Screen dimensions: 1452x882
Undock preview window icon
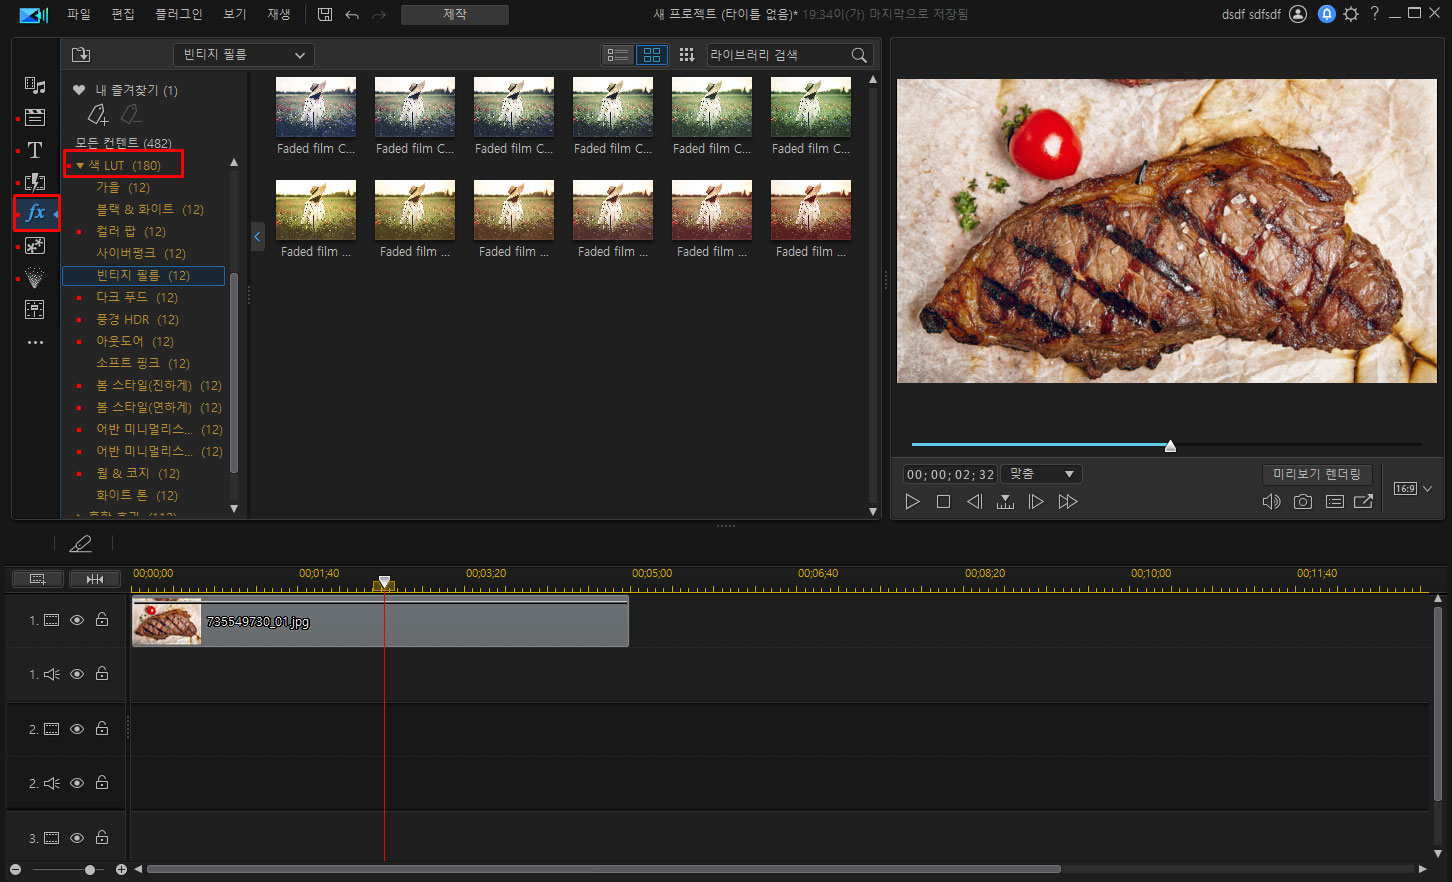click(x=1363, y=502)
